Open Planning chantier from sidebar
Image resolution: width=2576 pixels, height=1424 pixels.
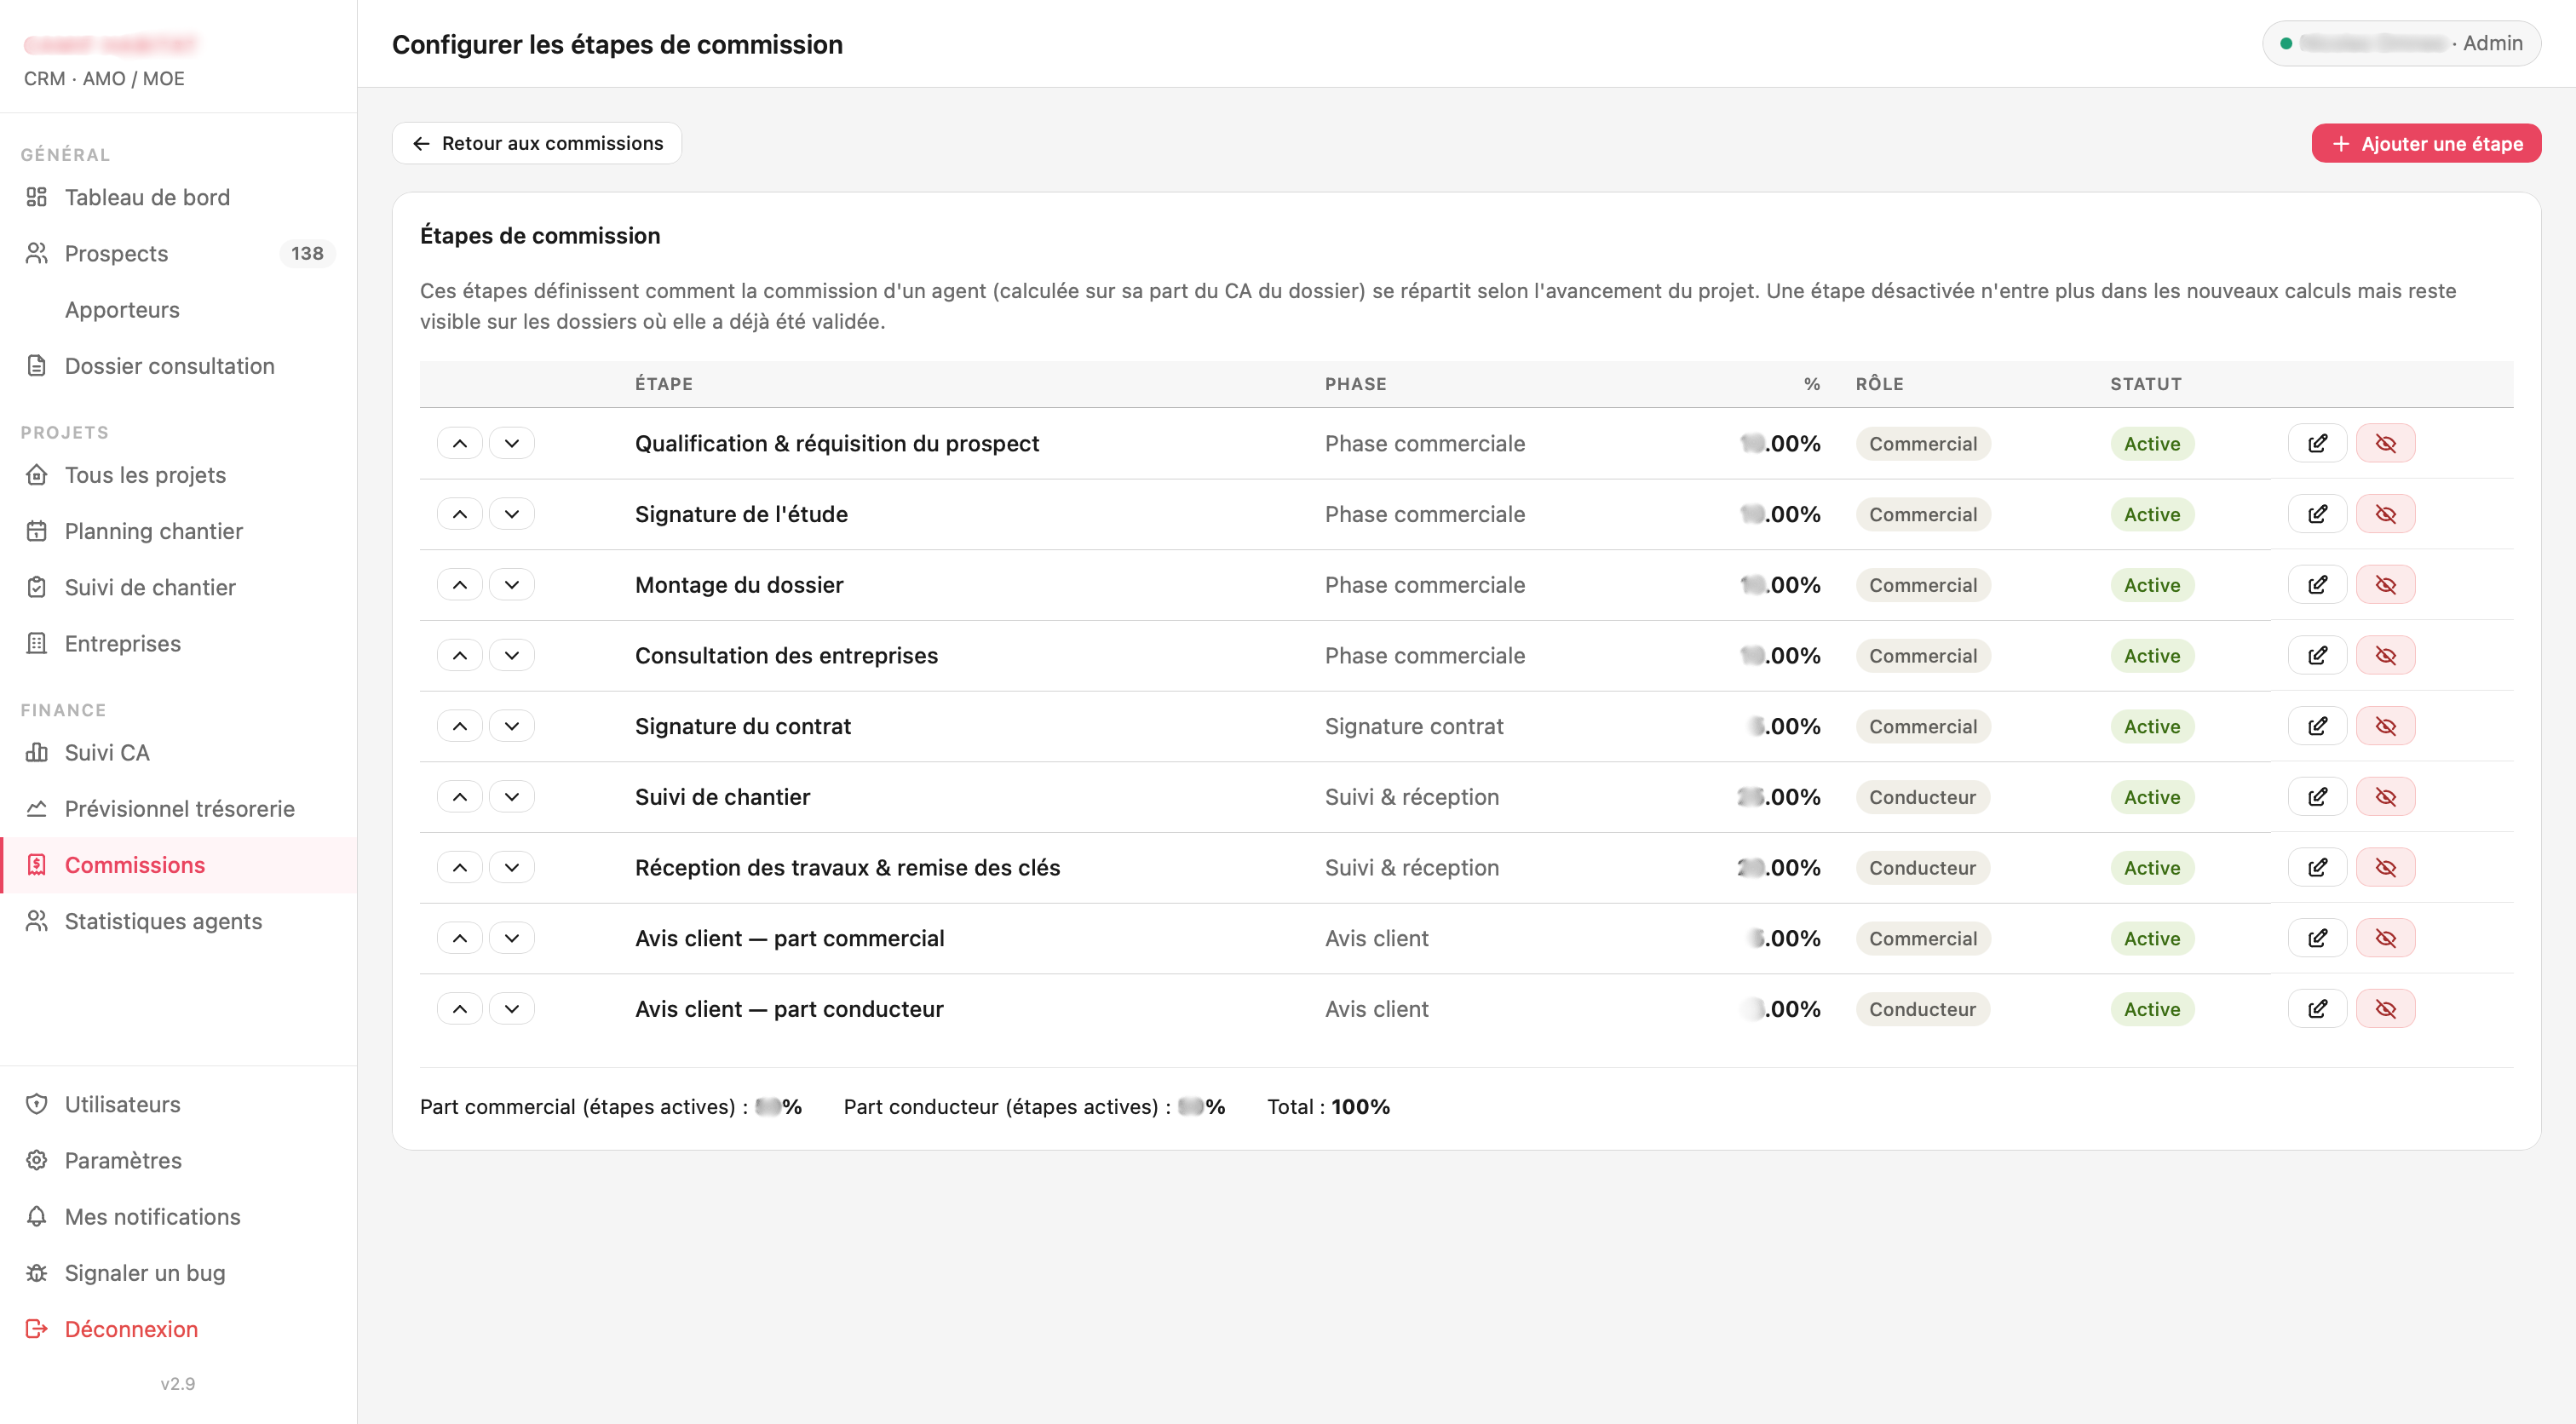click(x=178, y=531)
